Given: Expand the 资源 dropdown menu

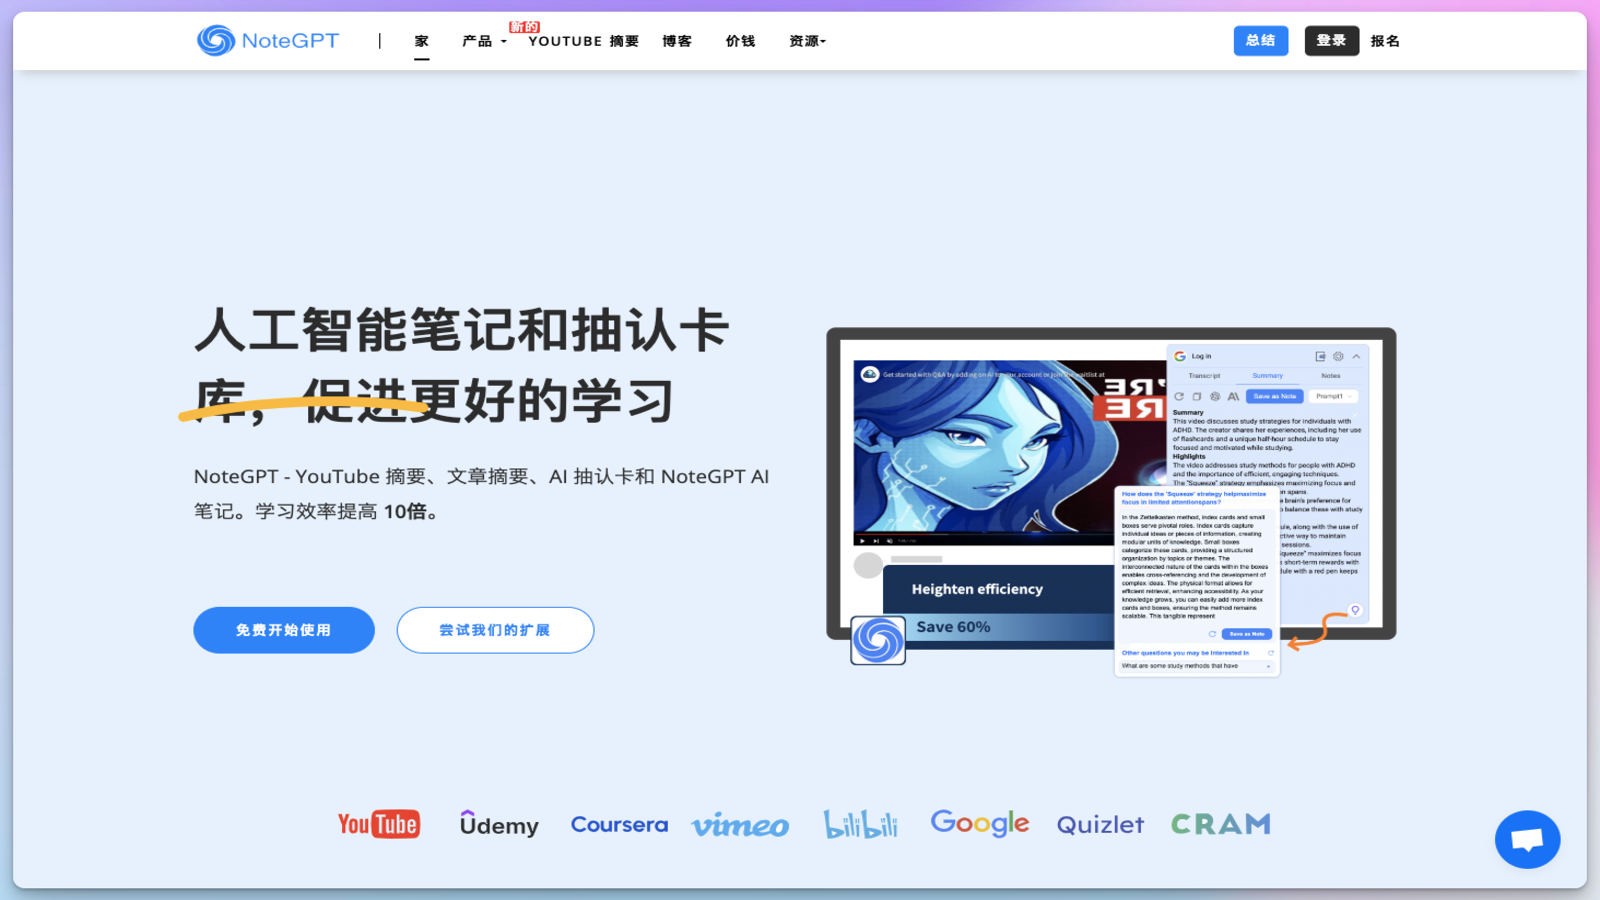Looking at the screenshot, I should point(807,41).
